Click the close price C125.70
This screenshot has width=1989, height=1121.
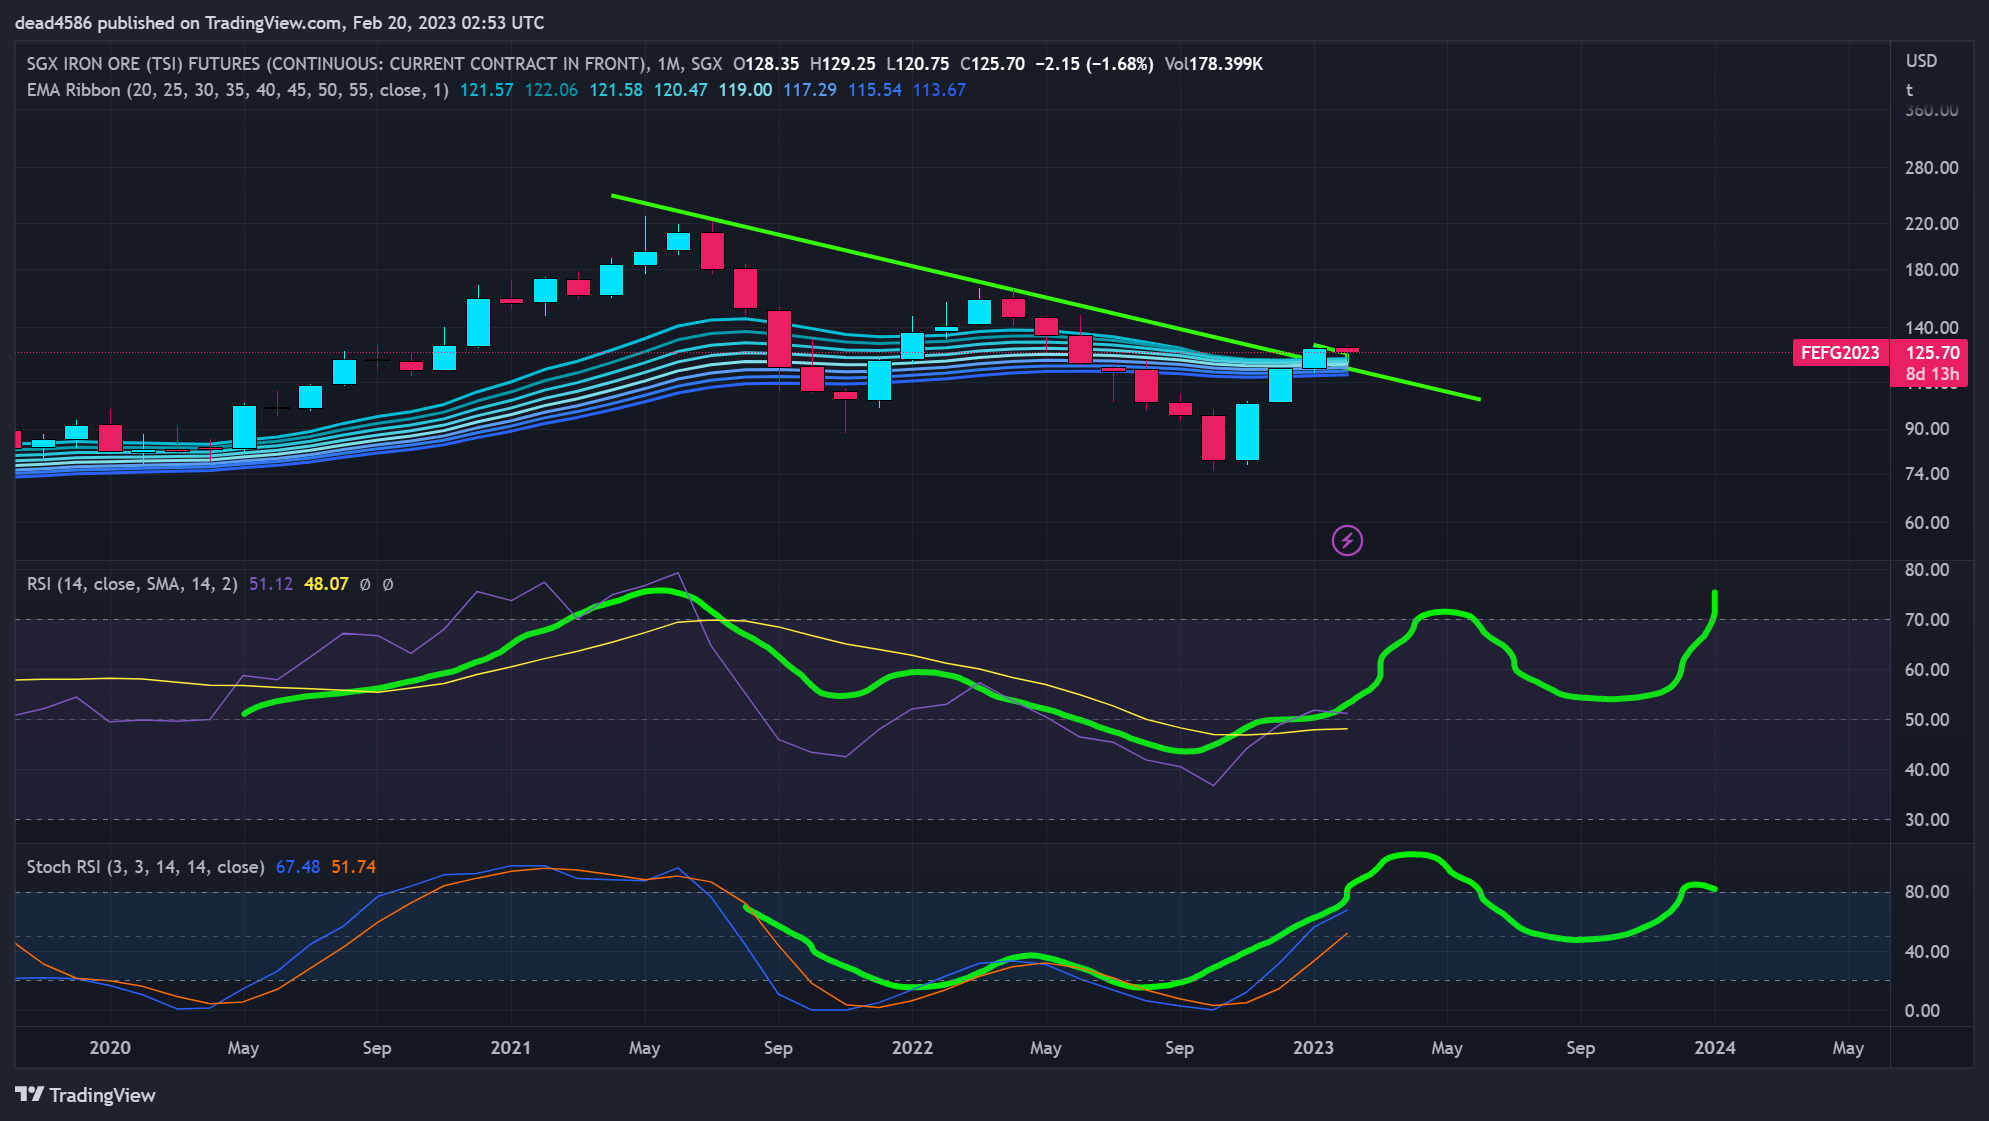click(992, 63)
